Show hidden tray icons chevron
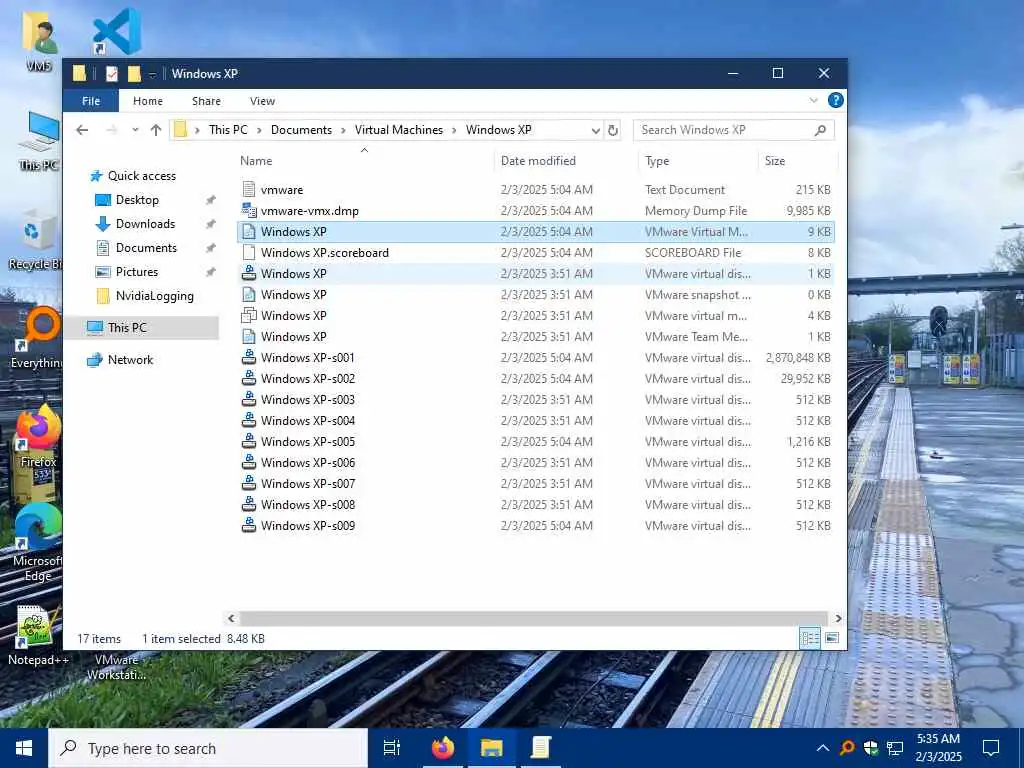This screenshot has width=1024, height=768. point(823,748)
